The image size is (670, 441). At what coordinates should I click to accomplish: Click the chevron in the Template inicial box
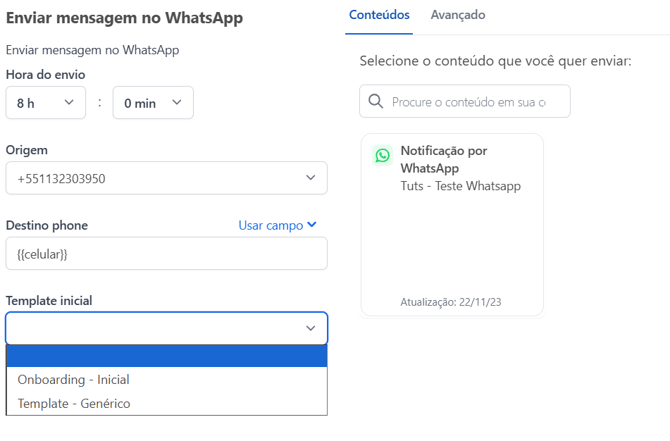tap(310, 328)
